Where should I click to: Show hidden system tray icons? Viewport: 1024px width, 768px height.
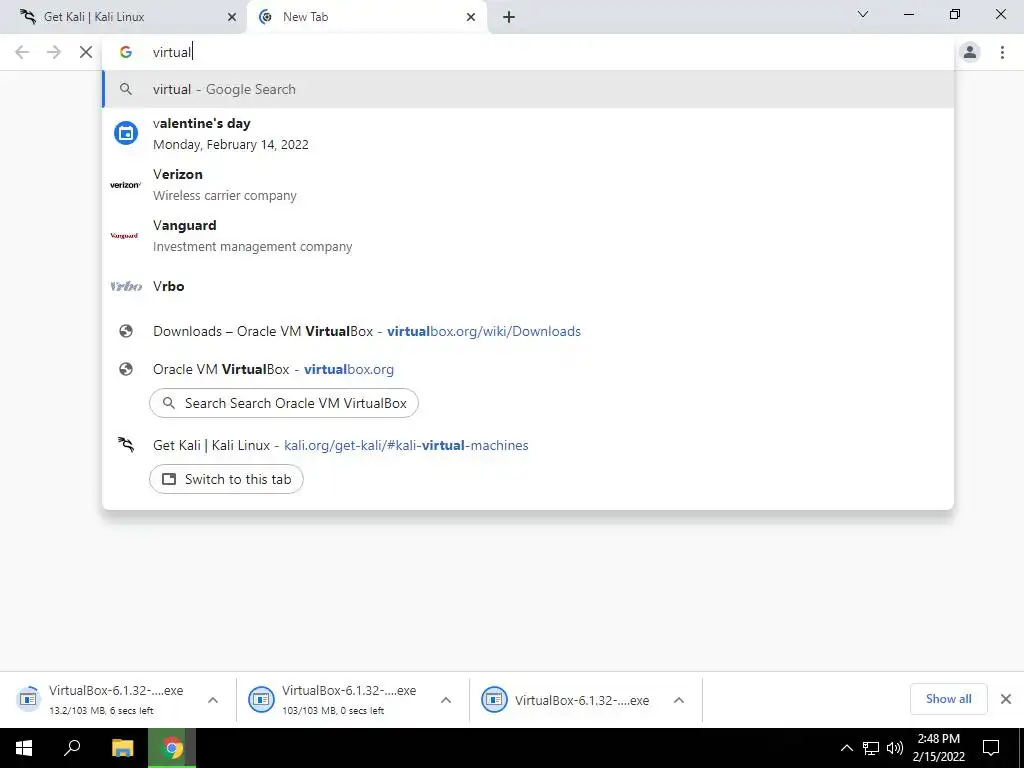846,748
